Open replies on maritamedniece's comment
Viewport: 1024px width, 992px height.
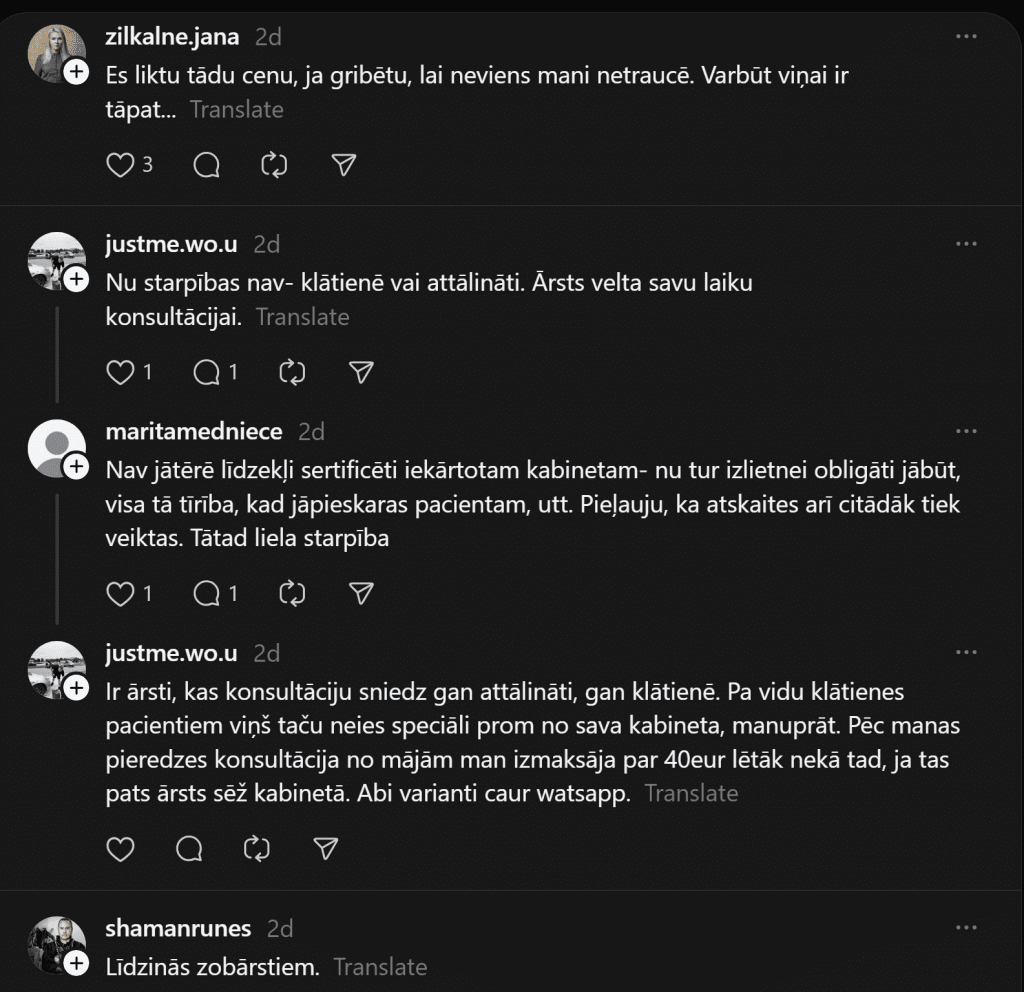[207, 593]
